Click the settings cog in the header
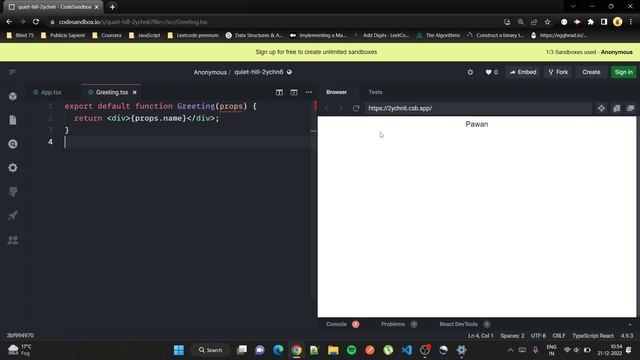This screenshot has height=360, width=640. (x=470, y=72)
